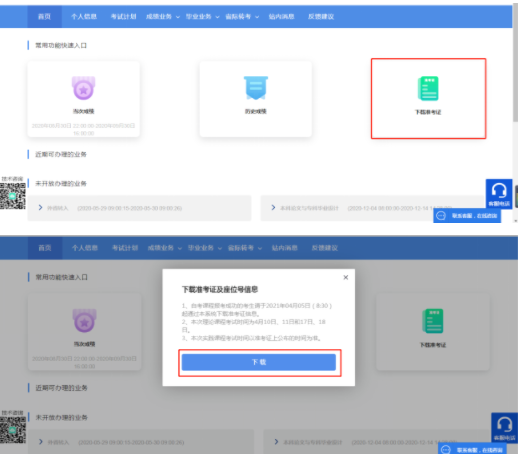Expand the 省际转考 dropdown on the dark blue navbar

point(245,248)
